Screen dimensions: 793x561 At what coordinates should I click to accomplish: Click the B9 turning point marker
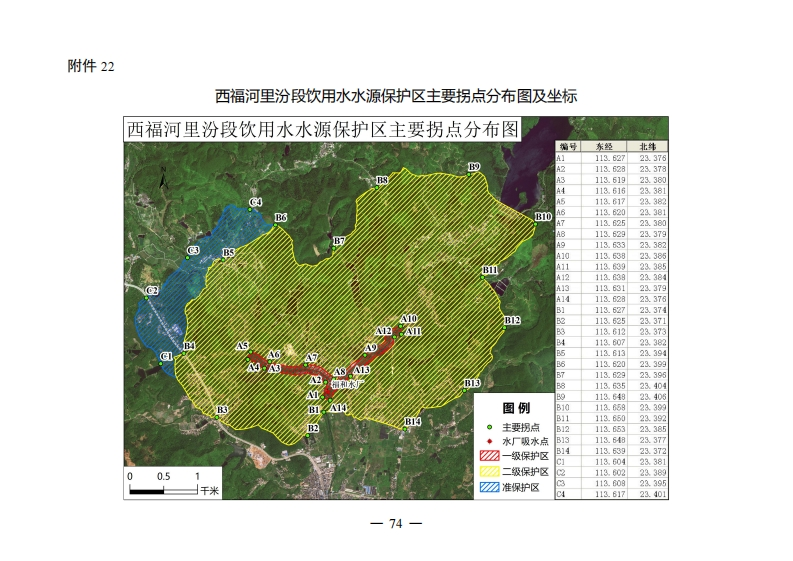click(467, 172)
